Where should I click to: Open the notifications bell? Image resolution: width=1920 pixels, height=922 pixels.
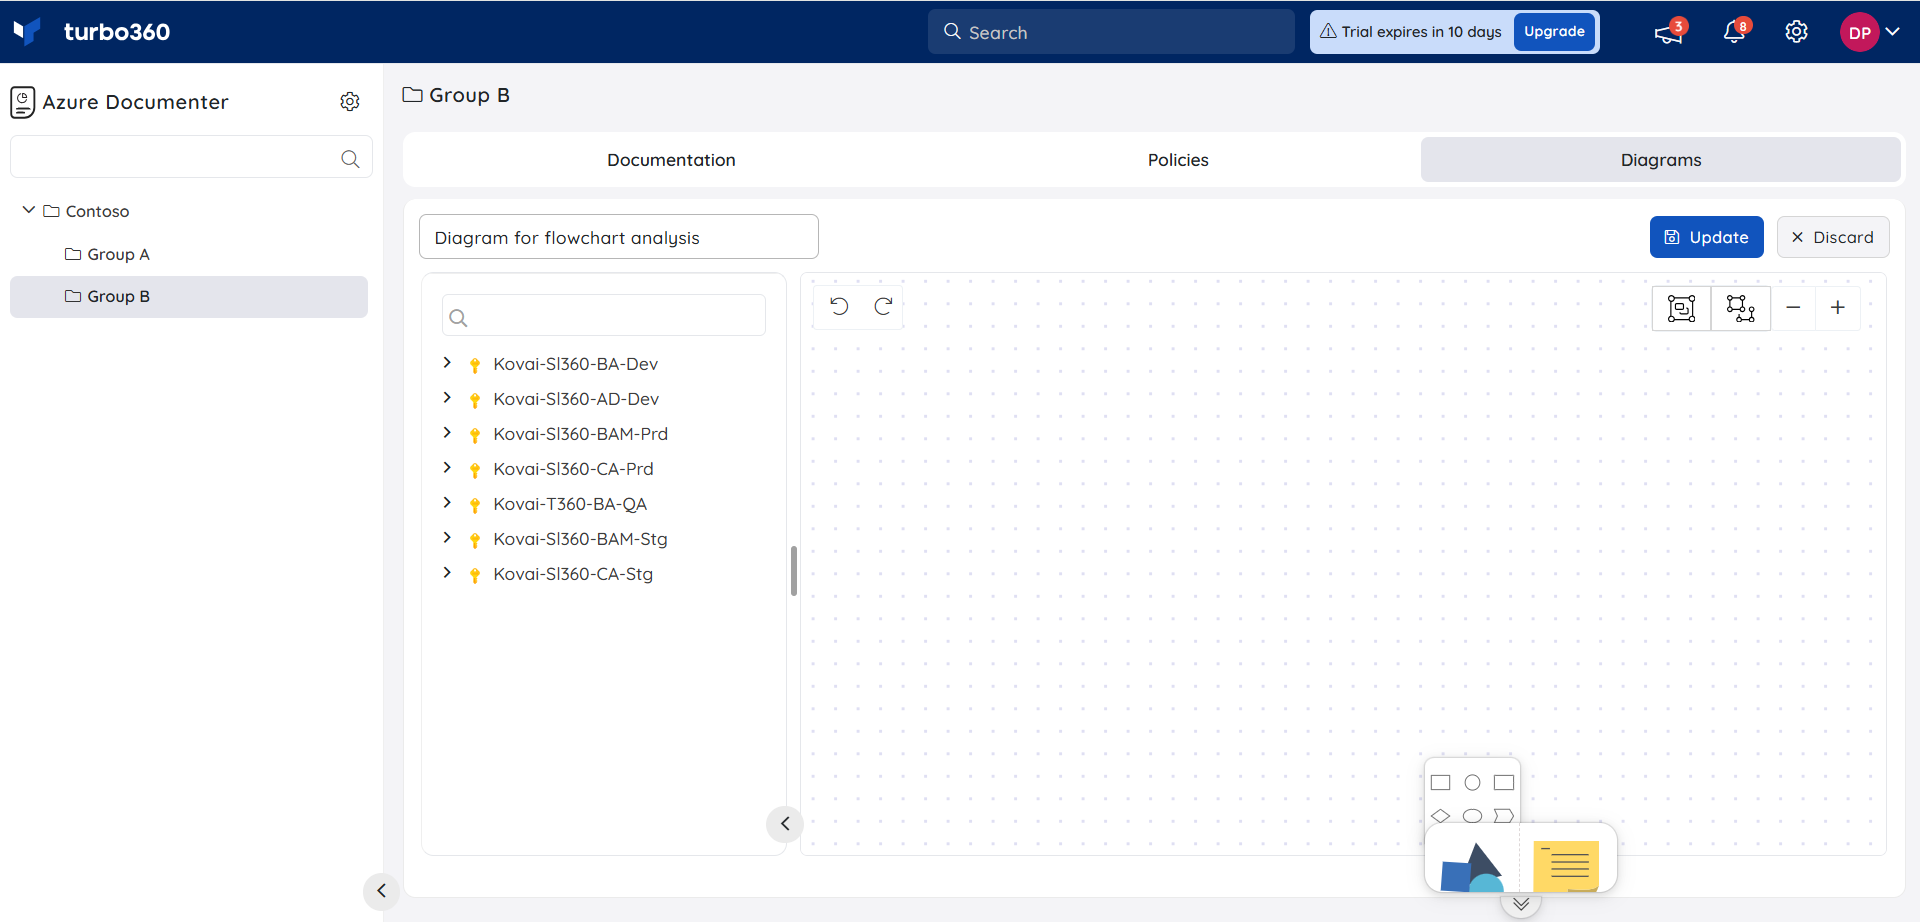1734,32
